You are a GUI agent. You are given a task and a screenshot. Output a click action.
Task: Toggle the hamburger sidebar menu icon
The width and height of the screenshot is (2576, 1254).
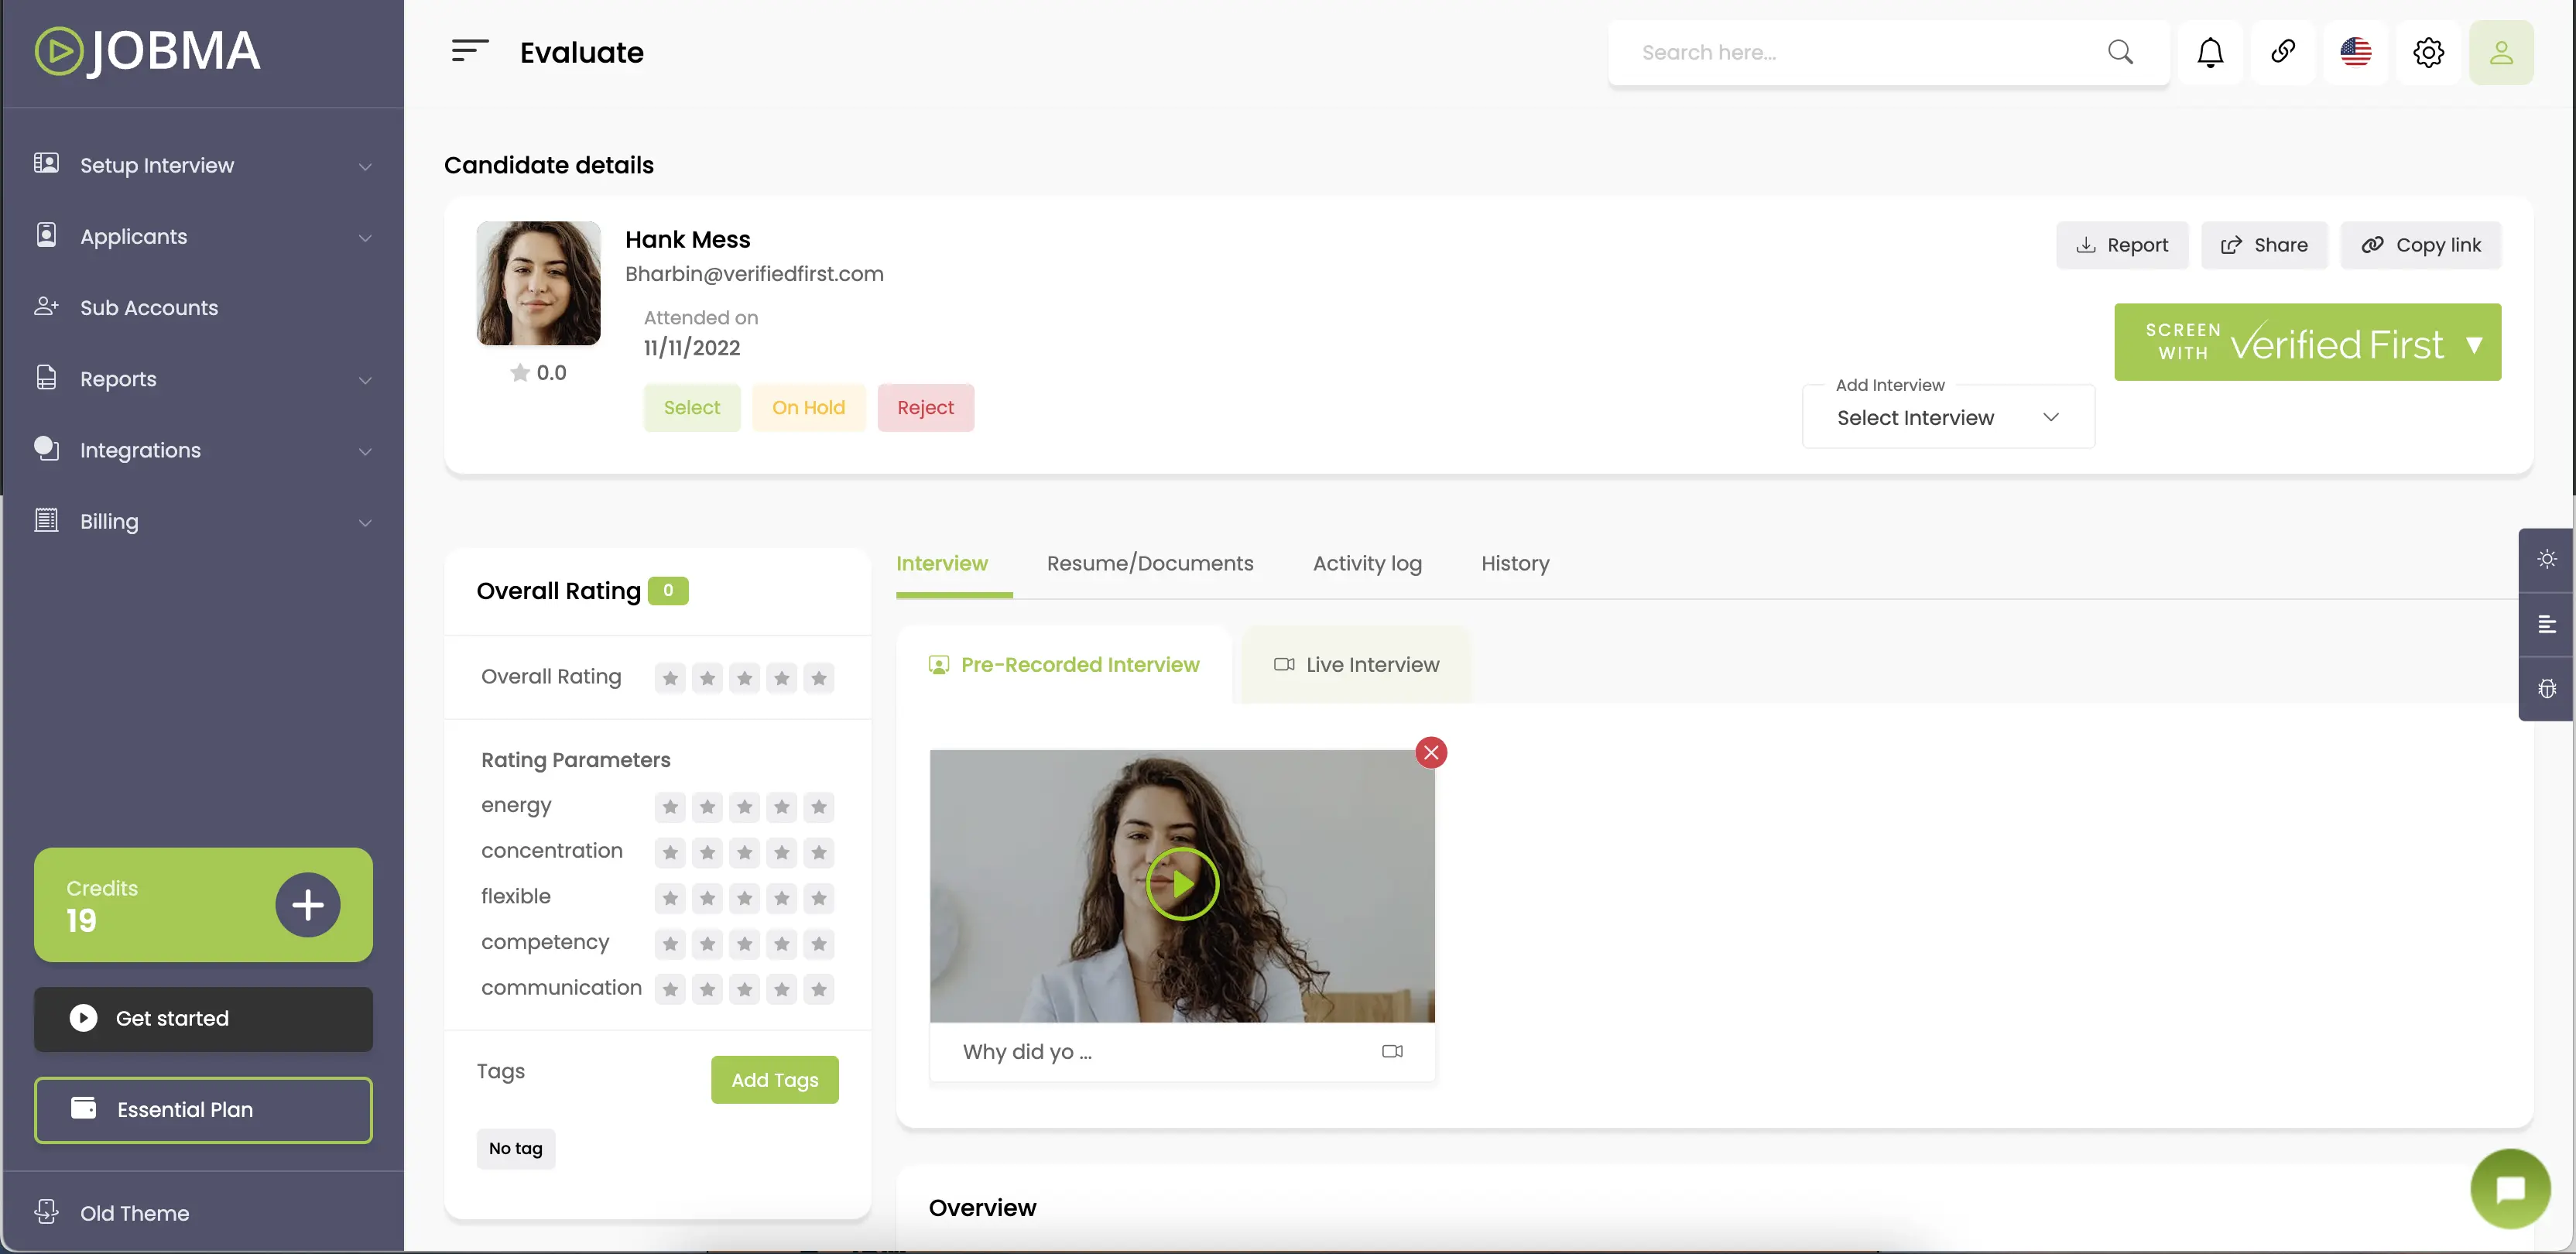469,51
